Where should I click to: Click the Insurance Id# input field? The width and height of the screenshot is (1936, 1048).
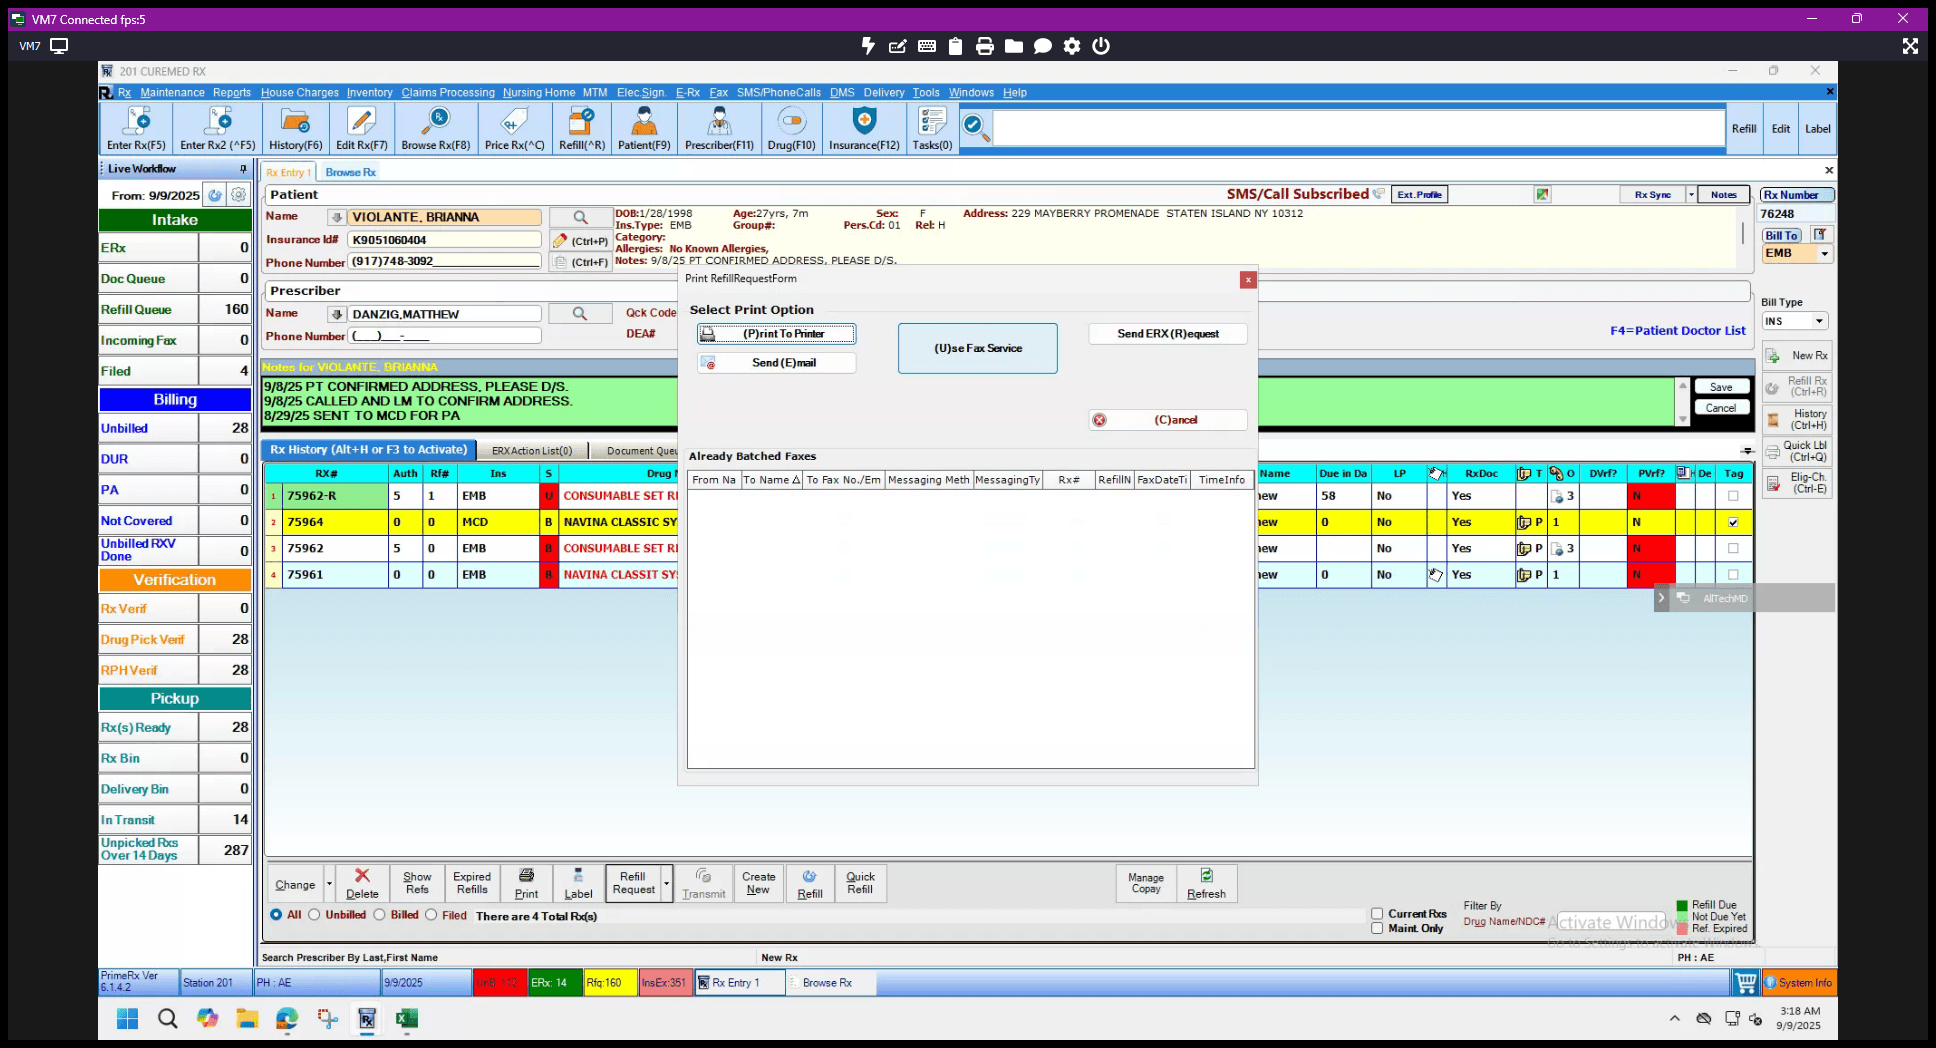pos(444,240)
